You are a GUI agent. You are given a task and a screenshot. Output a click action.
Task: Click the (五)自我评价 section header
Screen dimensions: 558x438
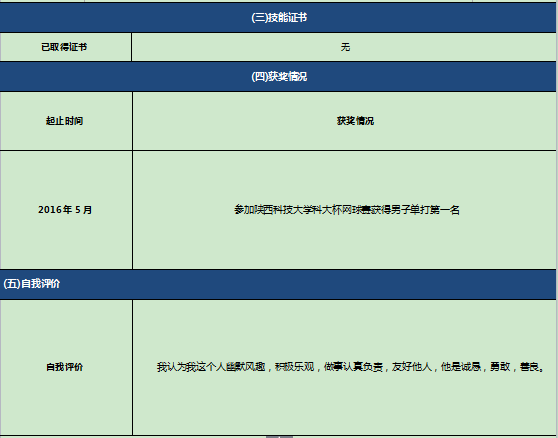point(278,284)
